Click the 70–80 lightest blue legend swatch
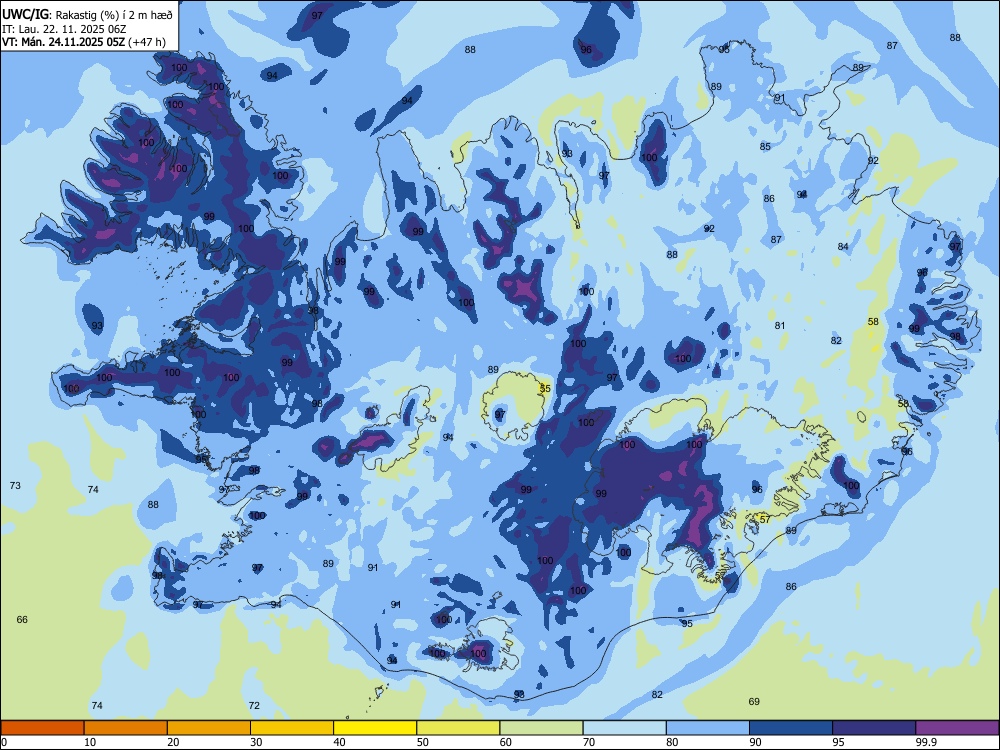 click(x=624, y=728)
